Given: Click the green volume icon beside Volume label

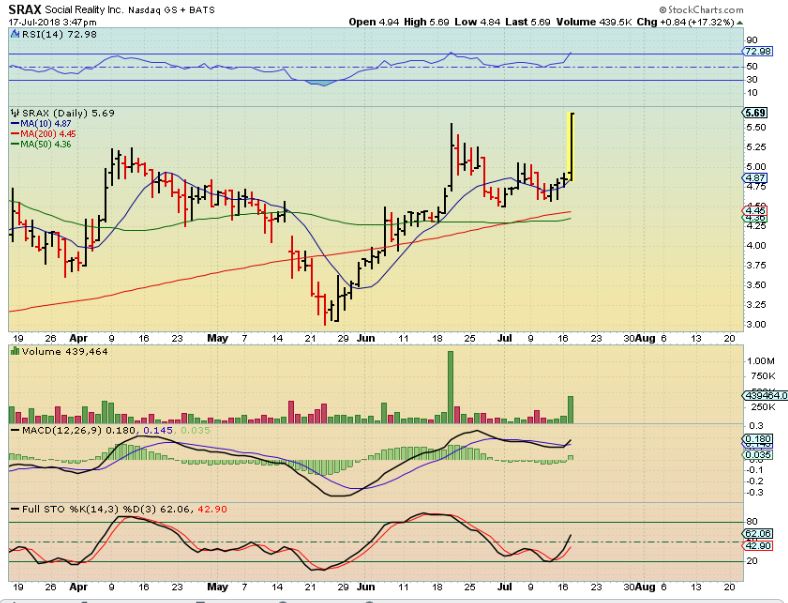Looking at the screenshot, I should [x=15, y=352].
